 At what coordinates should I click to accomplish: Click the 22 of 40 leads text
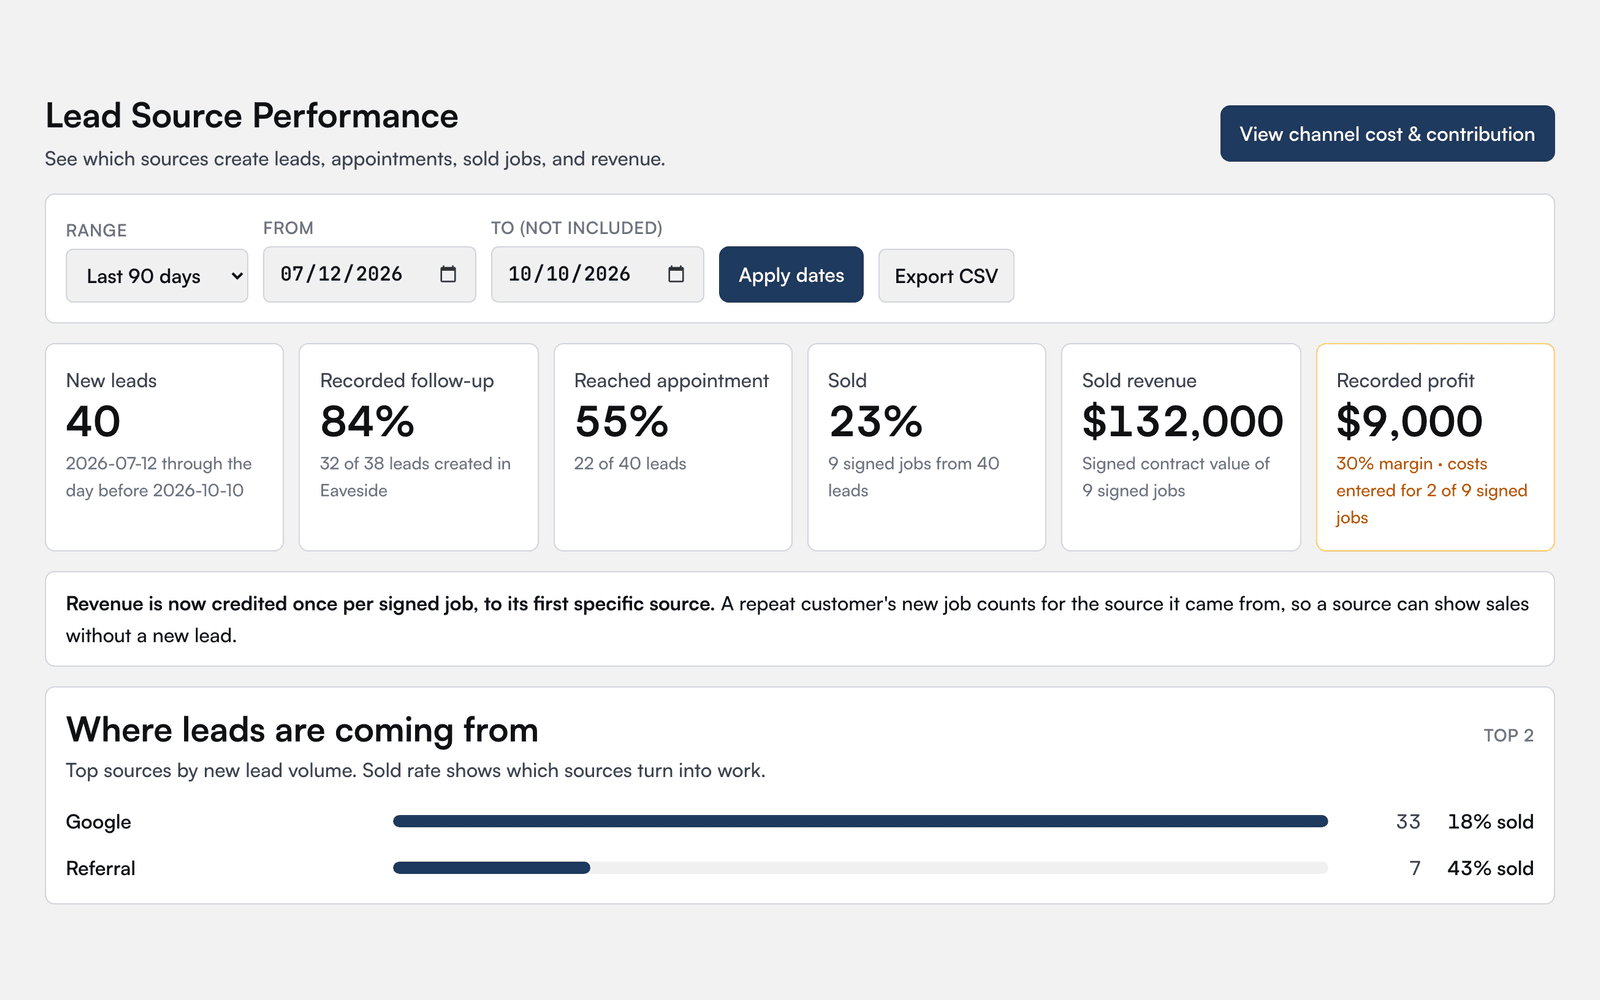point(630,464)
